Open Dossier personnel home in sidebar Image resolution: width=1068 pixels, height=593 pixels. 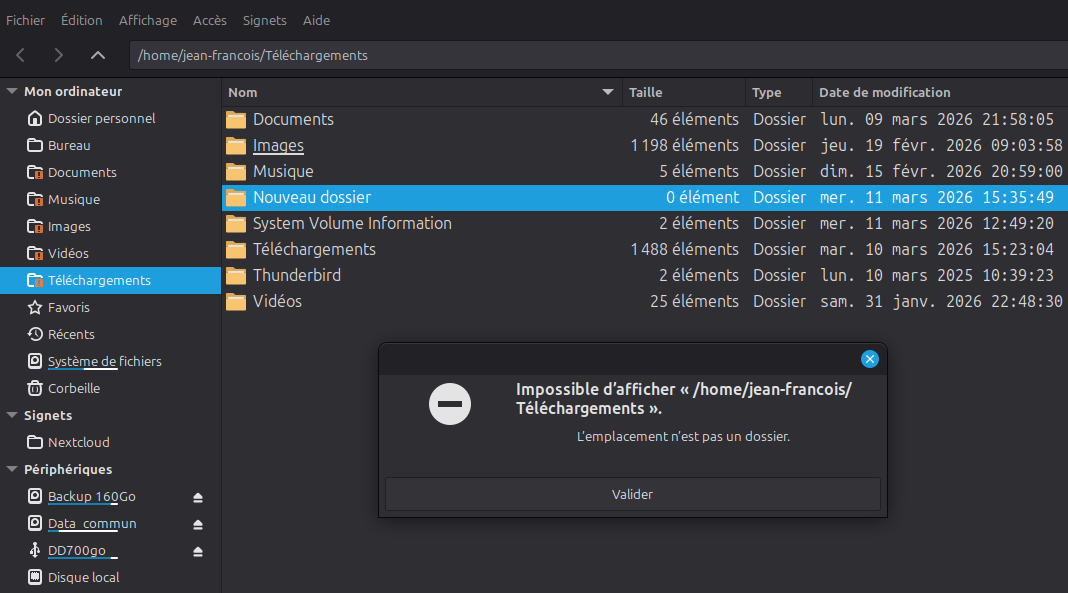101,118
